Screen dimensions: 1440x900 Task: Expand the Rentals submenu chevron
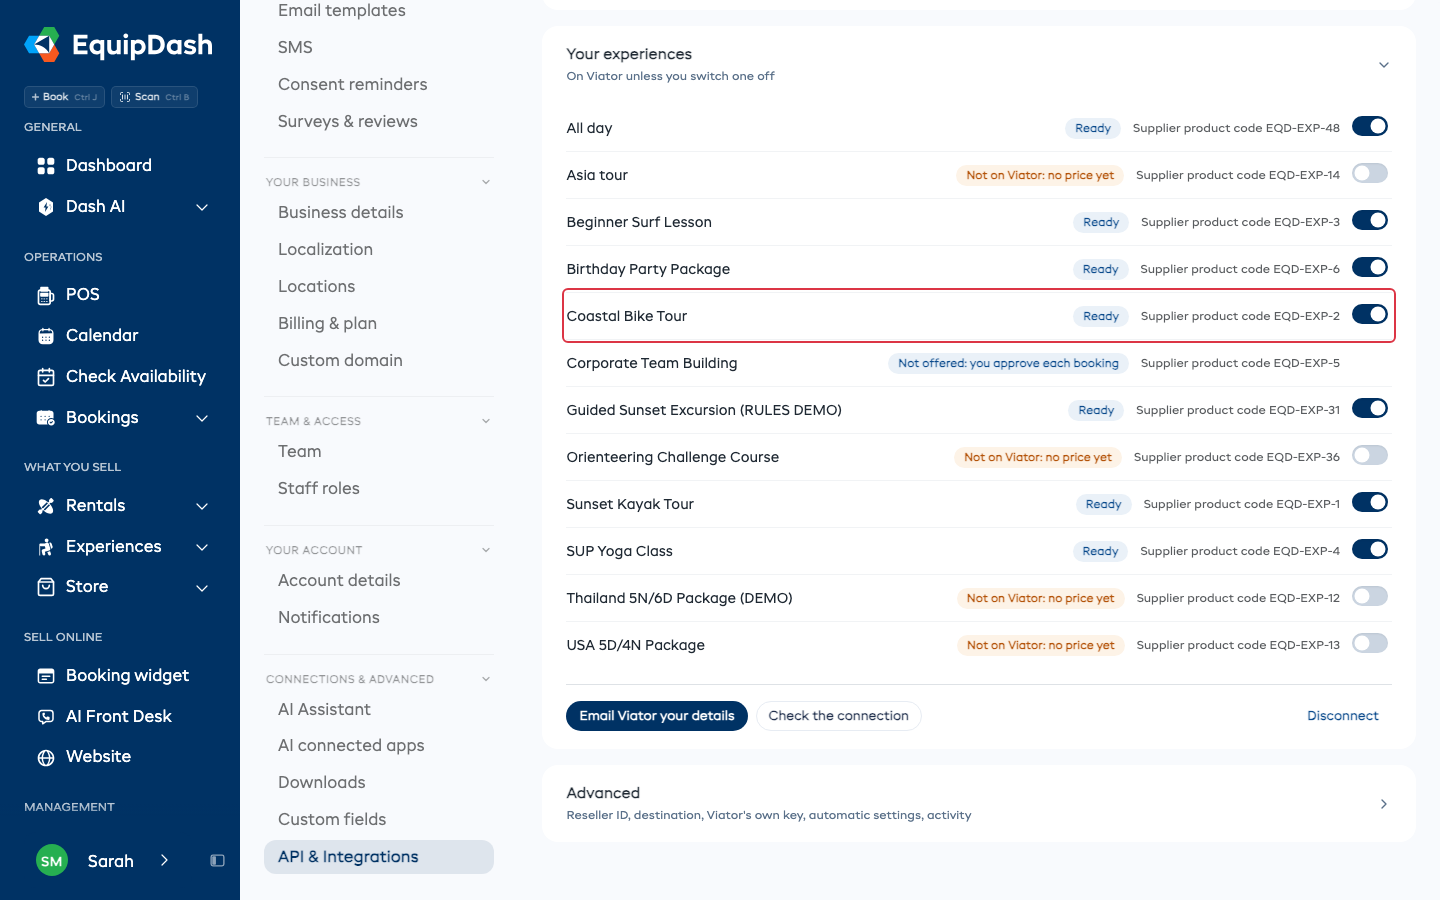point(202,506)
